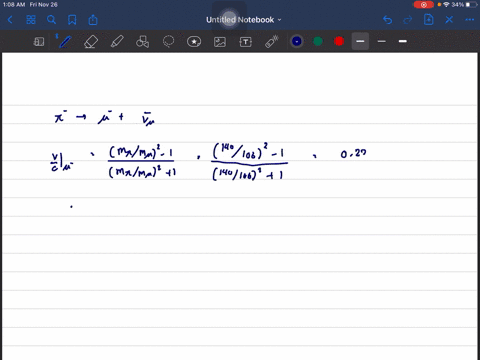The image size is (480, 360).
Task: Select the selected medium stroke thickness
Action: coord(360,41)
